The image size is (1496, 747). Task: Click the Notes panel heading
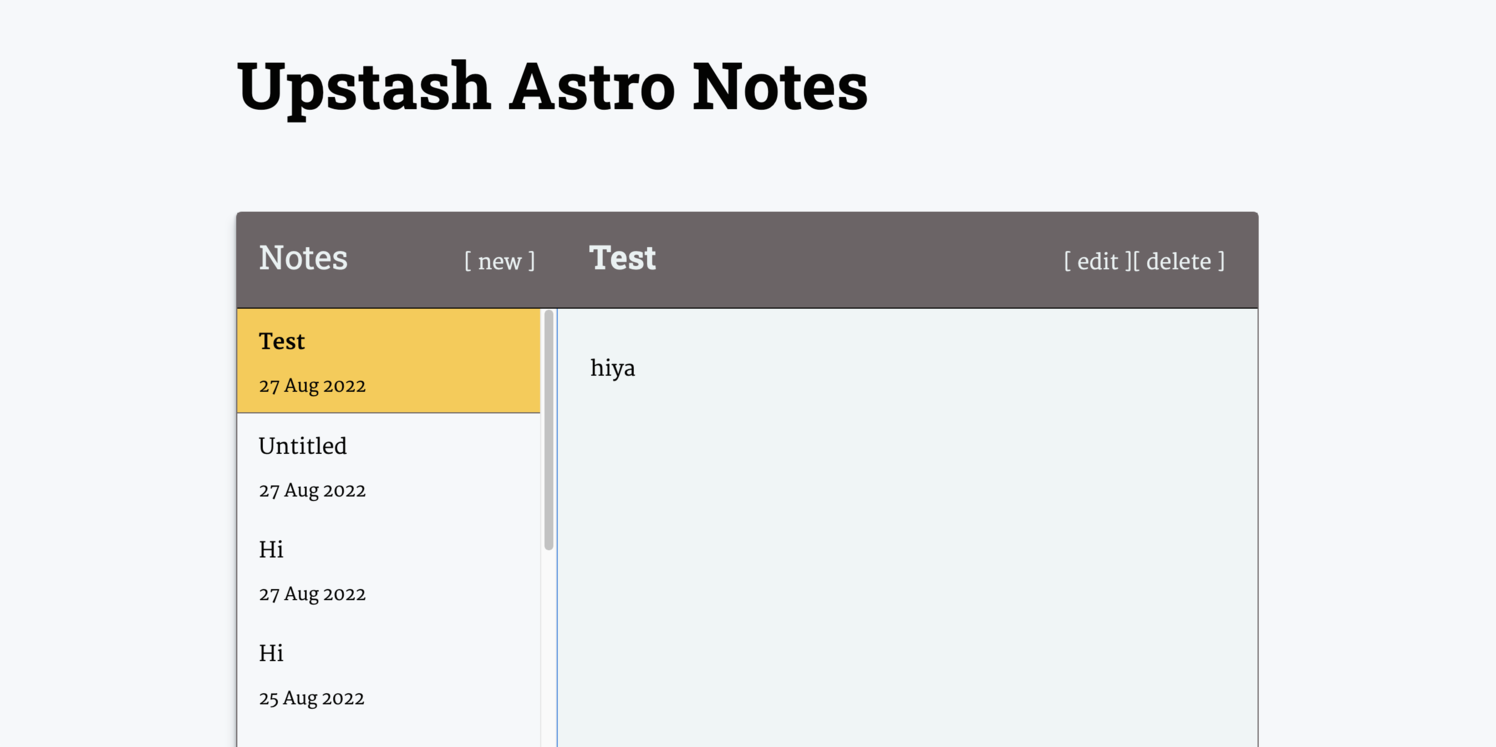click(303, 258)
